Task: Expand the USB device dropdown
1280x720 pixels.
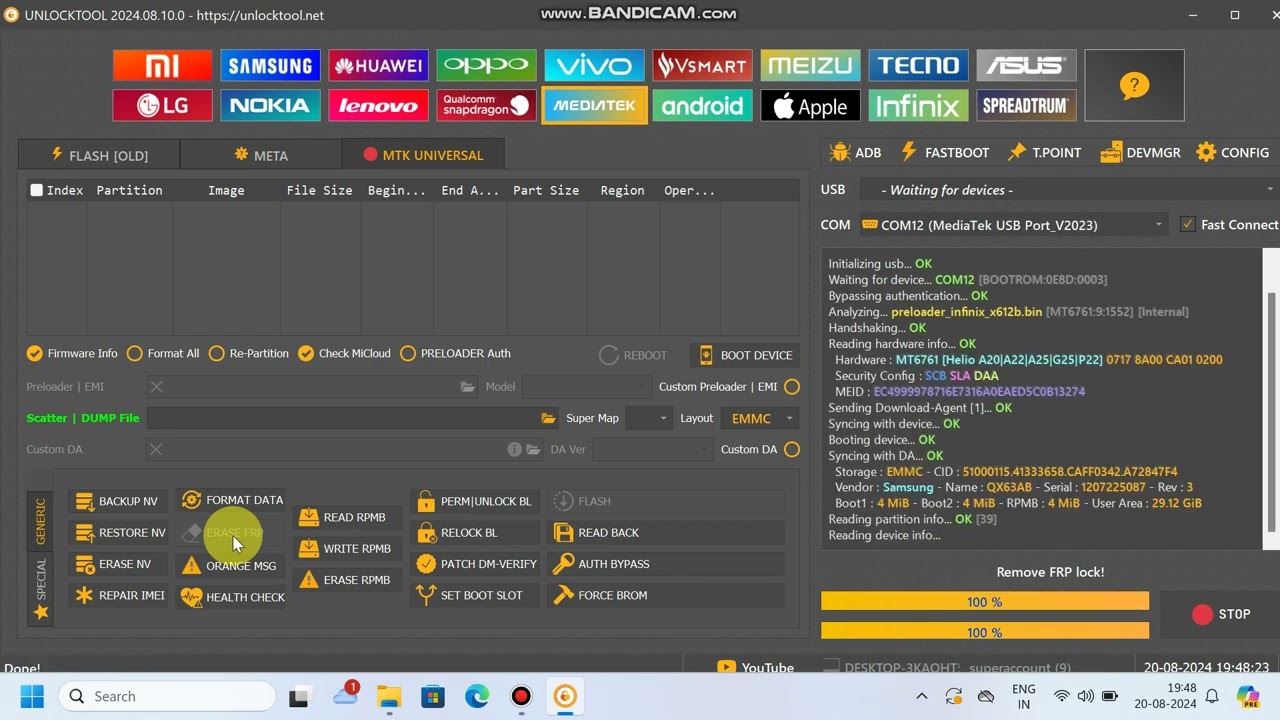Action: tap(1068, 190)
